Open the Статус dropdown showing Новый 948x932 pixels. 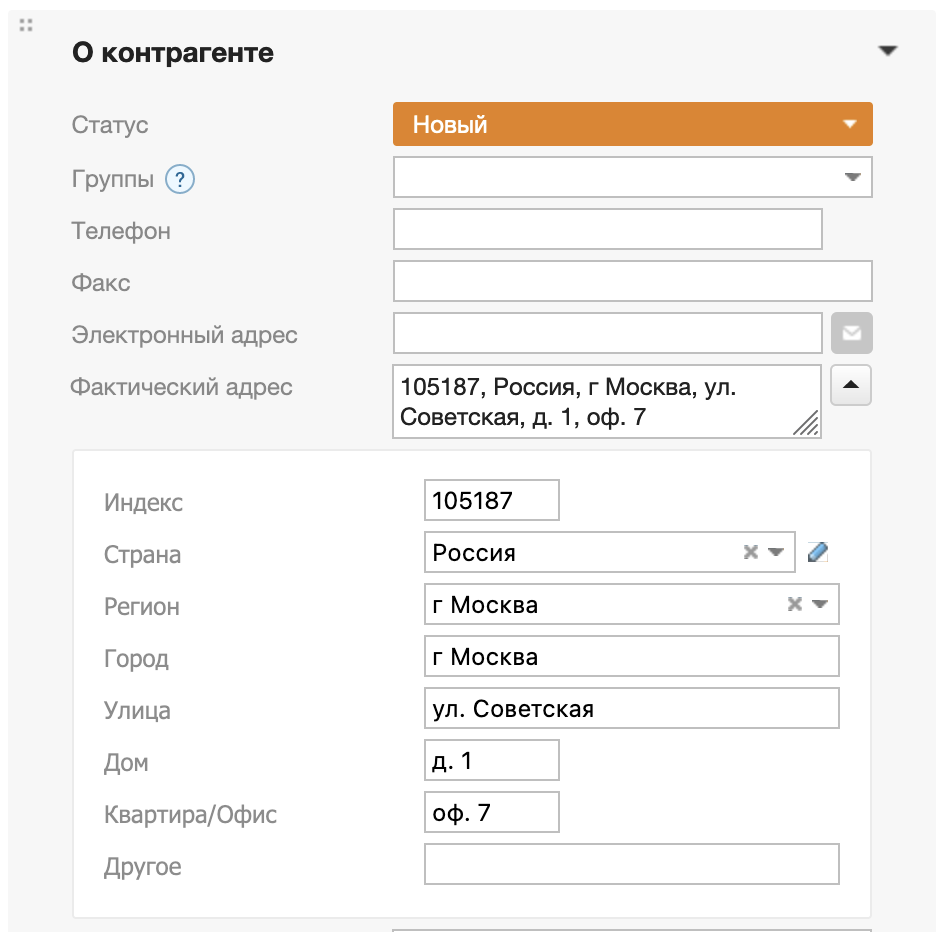point(632,125)
